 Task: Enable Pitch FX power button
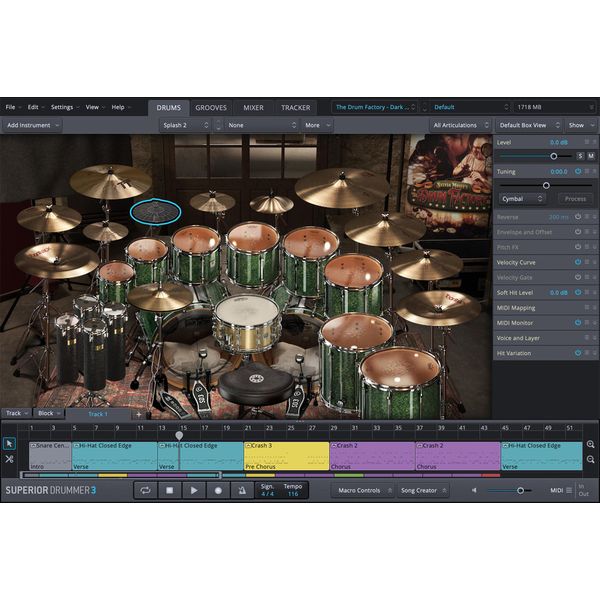tap(578, 247)
